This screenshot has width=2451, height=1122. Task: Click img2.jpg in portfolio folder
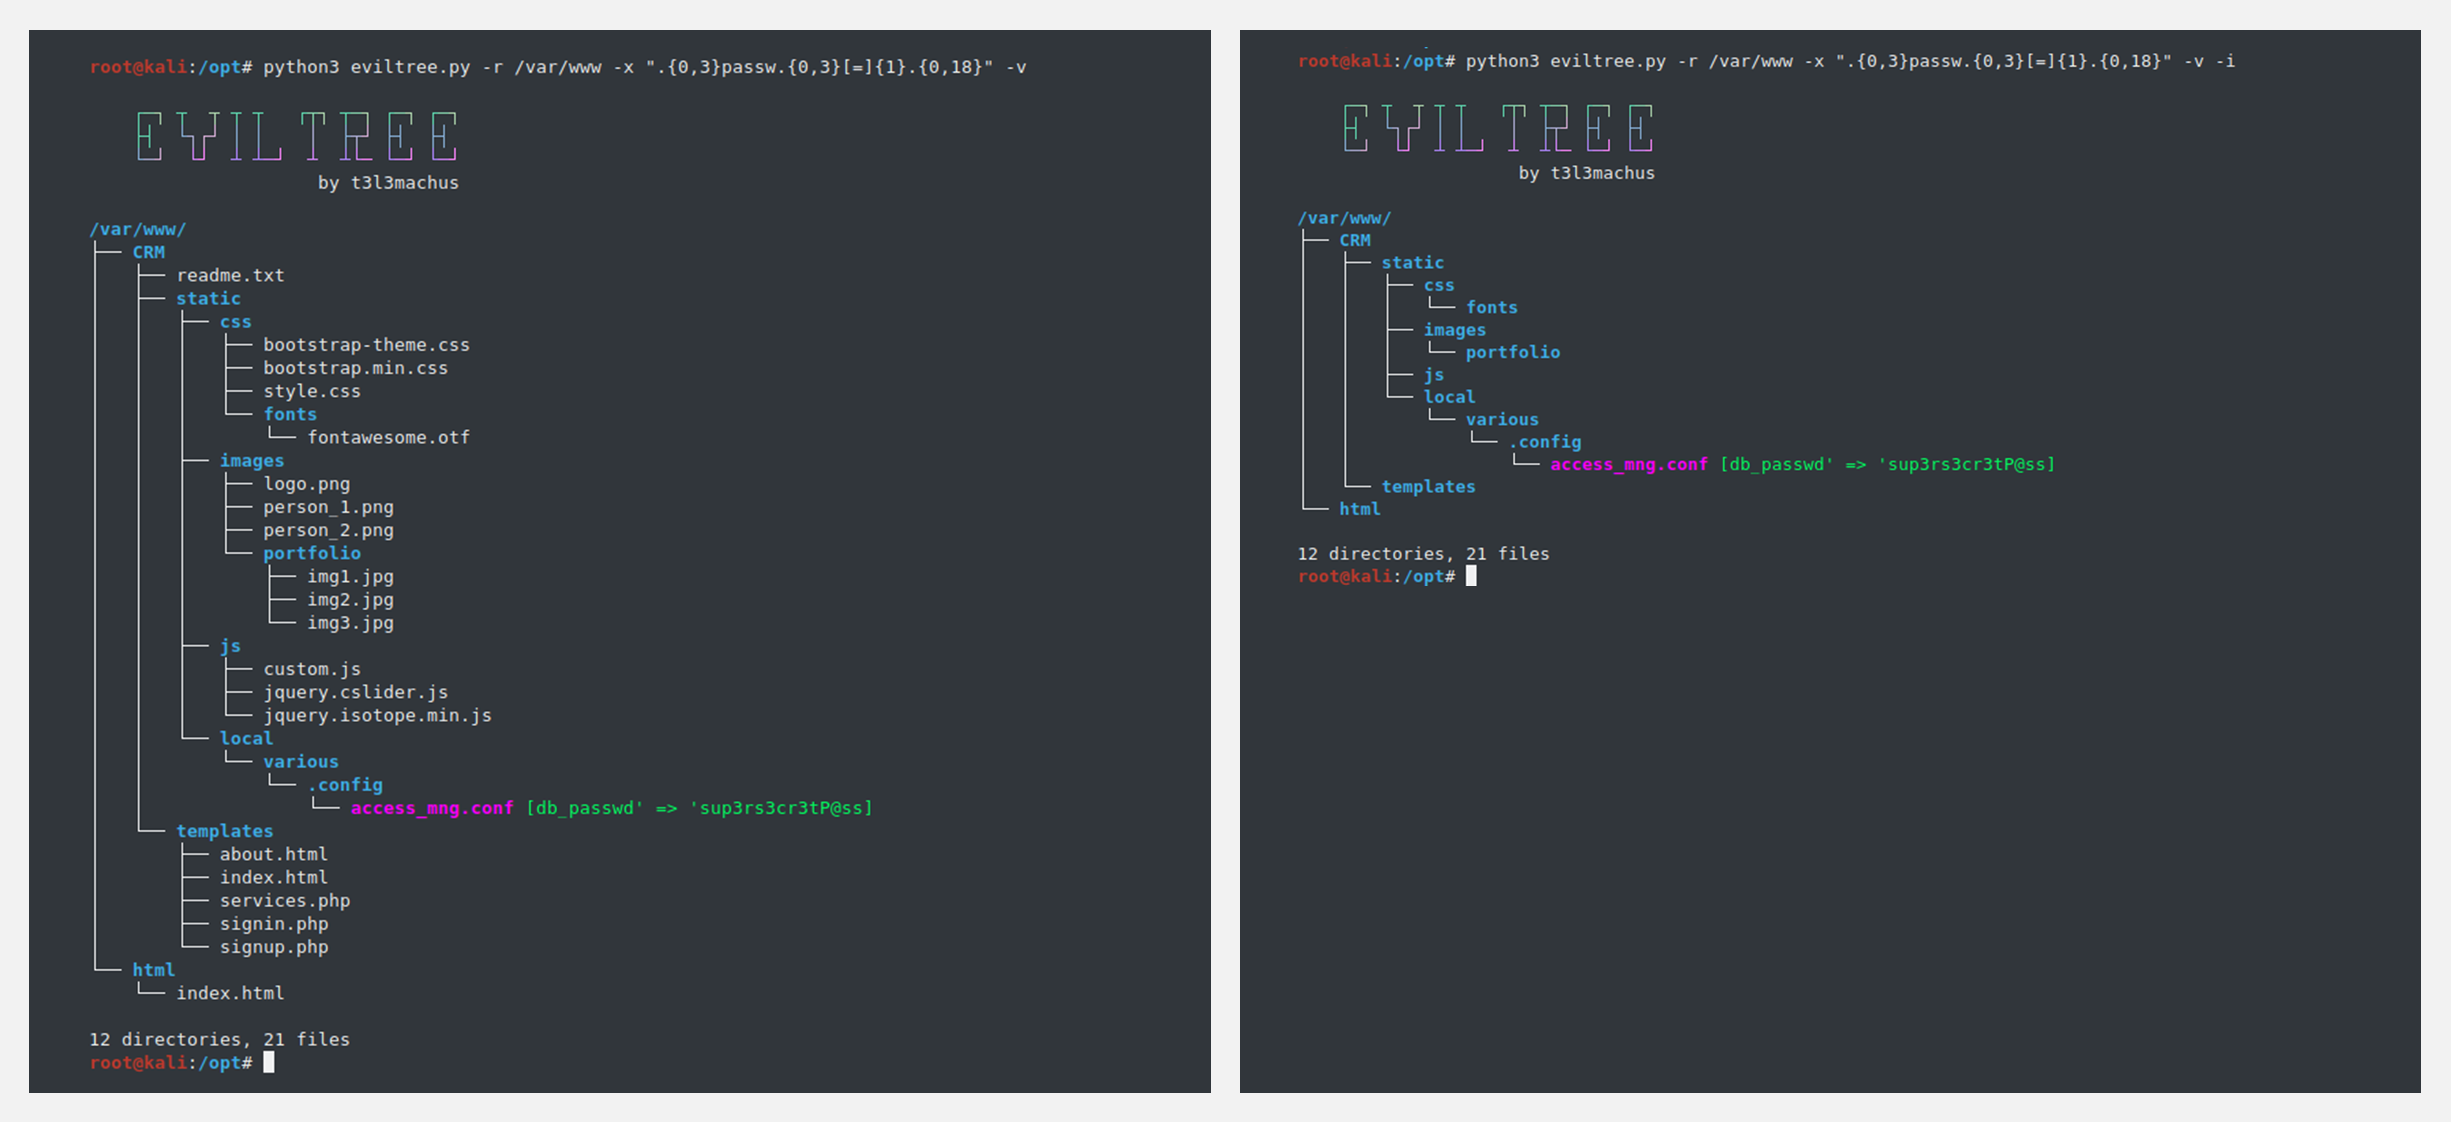350,600
